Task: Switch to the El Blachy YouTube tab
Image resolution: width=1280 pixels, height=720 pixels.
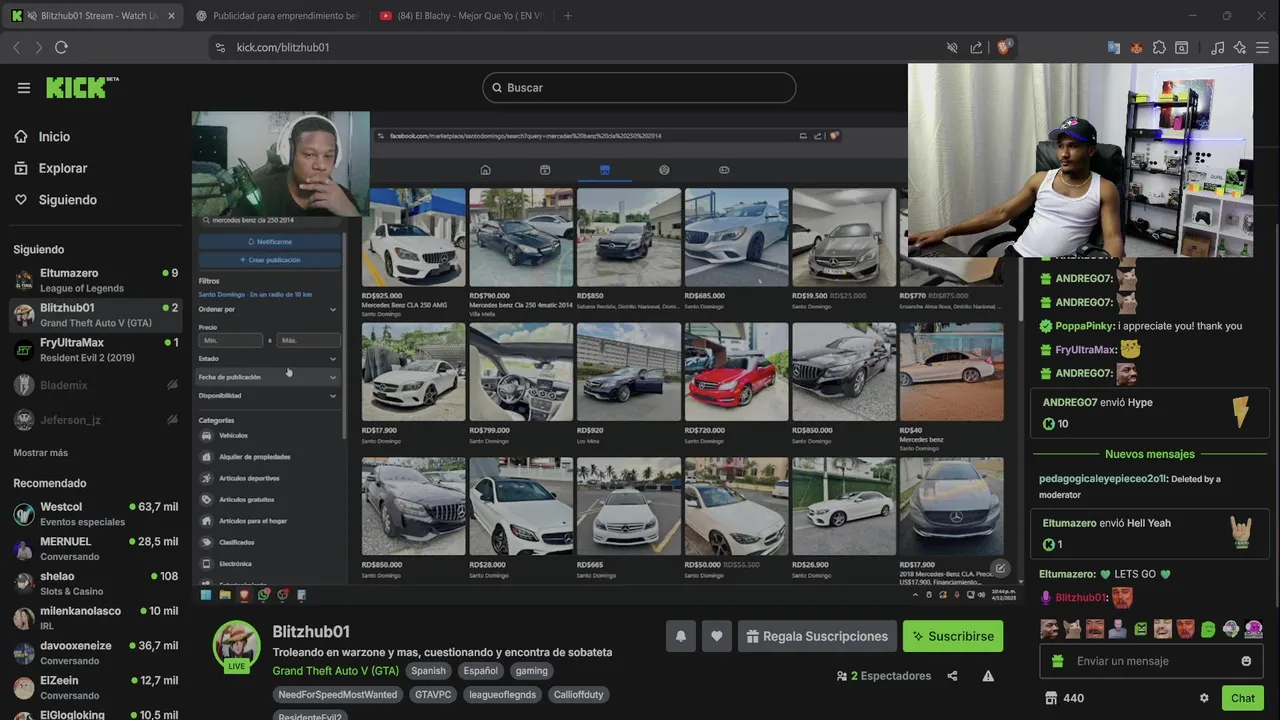Action: (460, 16)
